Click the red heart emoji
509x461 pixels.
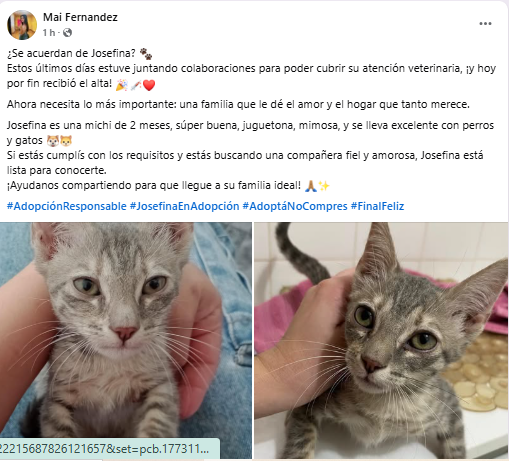pos(149,85)
